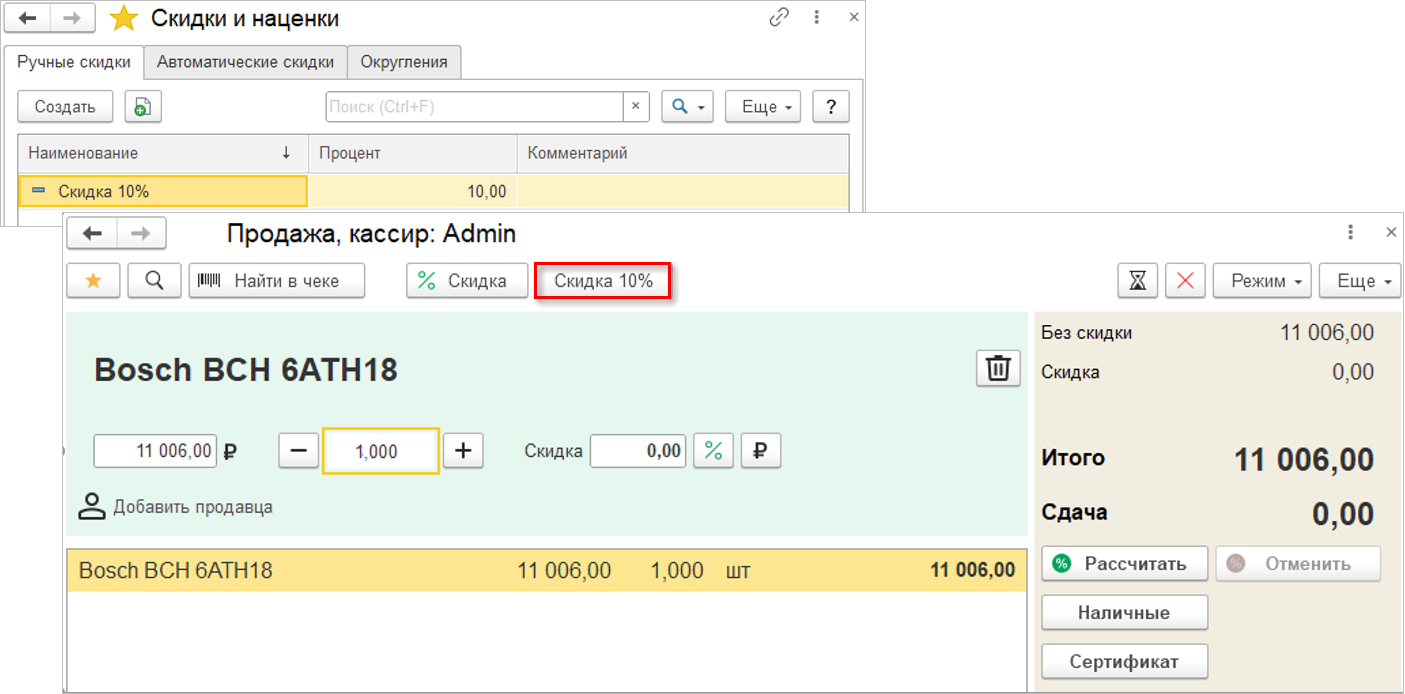Click the % Скидка button

pyautogui.click(x=467, y=281)
